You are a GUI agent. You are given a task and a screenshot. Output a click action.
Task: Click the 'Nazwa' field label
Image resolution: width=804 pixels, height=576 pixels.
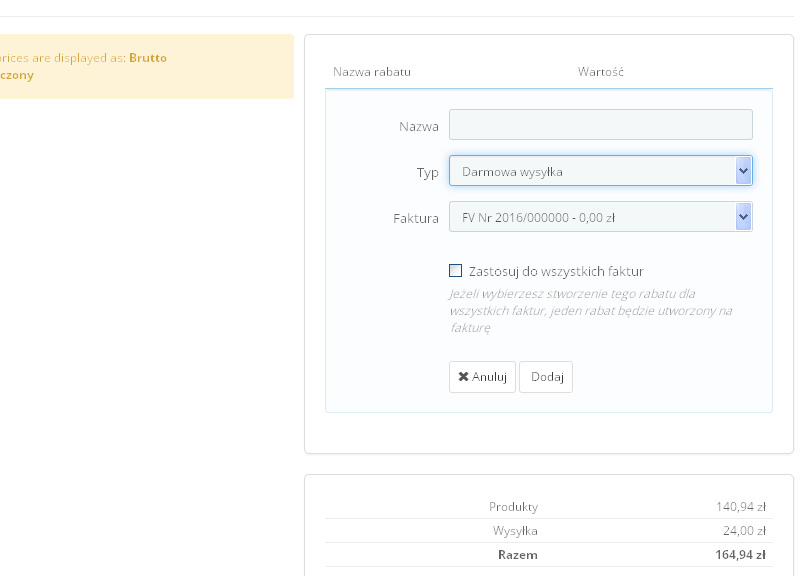419,127
